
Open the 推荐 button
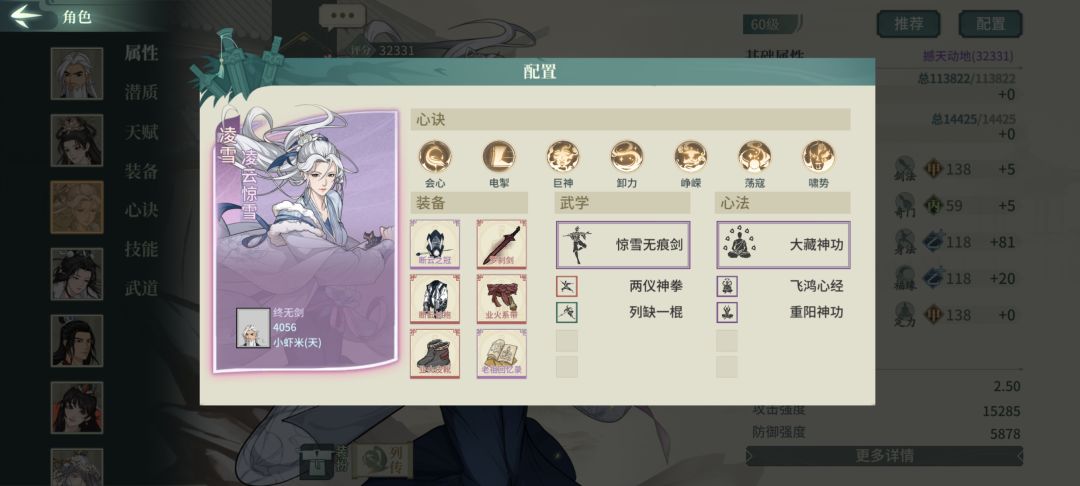click(908, 24)
